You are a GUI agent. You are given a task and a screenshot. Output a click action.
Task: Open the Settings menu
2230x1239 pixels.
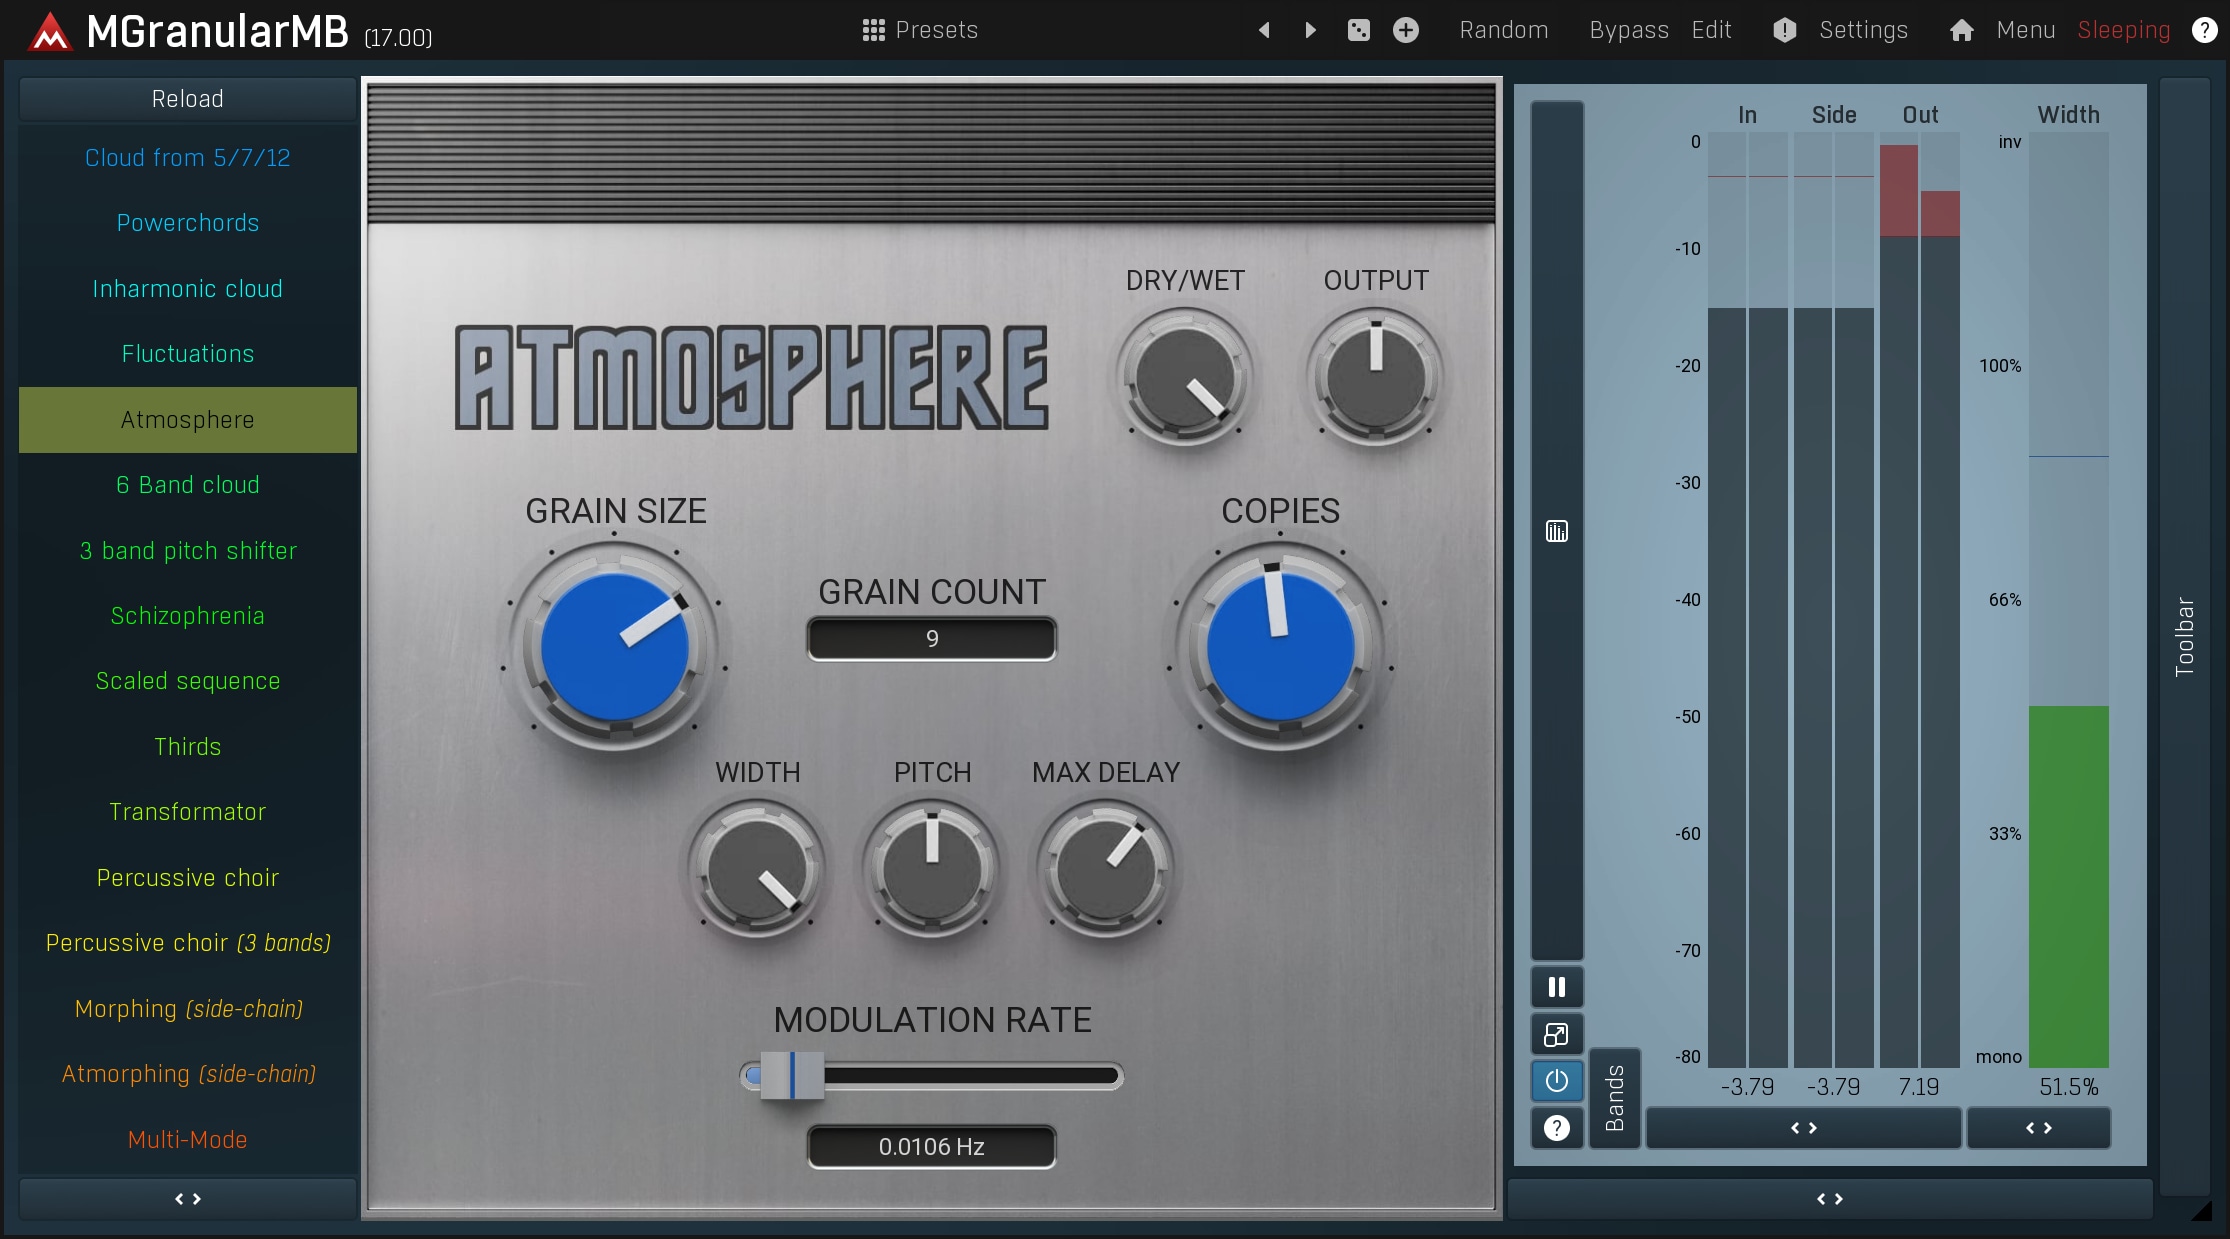pos(1862,30)
